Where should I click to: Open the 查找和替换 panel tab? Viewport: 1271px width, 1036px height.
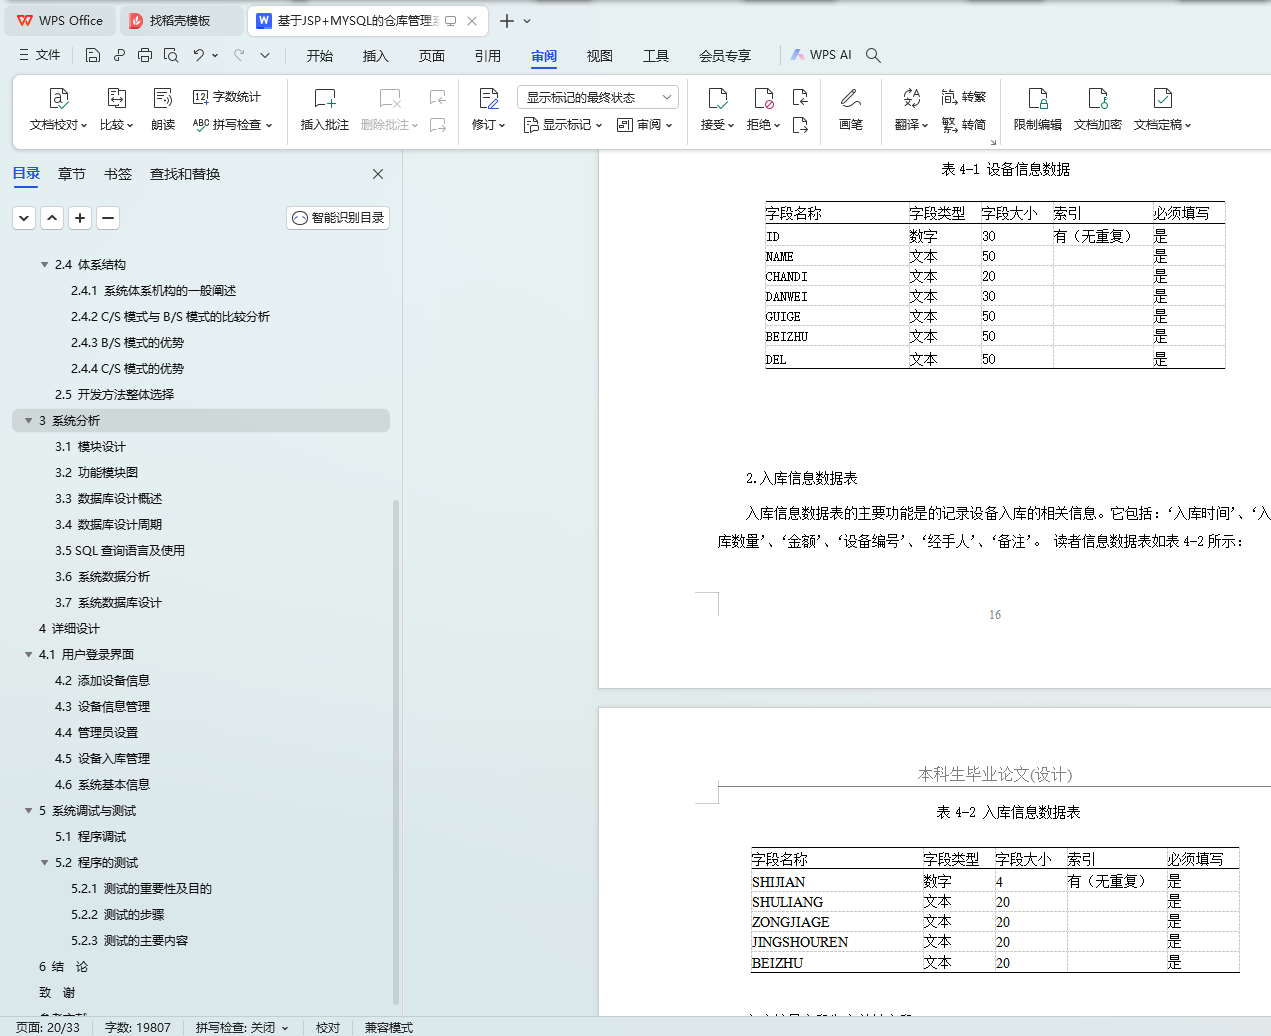pos(185,174)
